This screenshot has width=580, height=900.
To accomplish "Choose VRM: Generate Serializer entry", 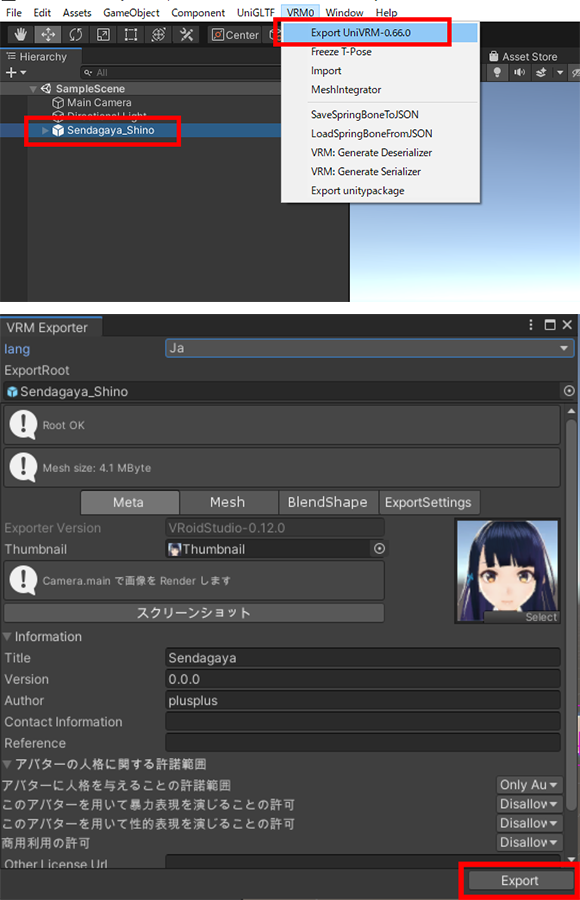I will coord(380,171).
